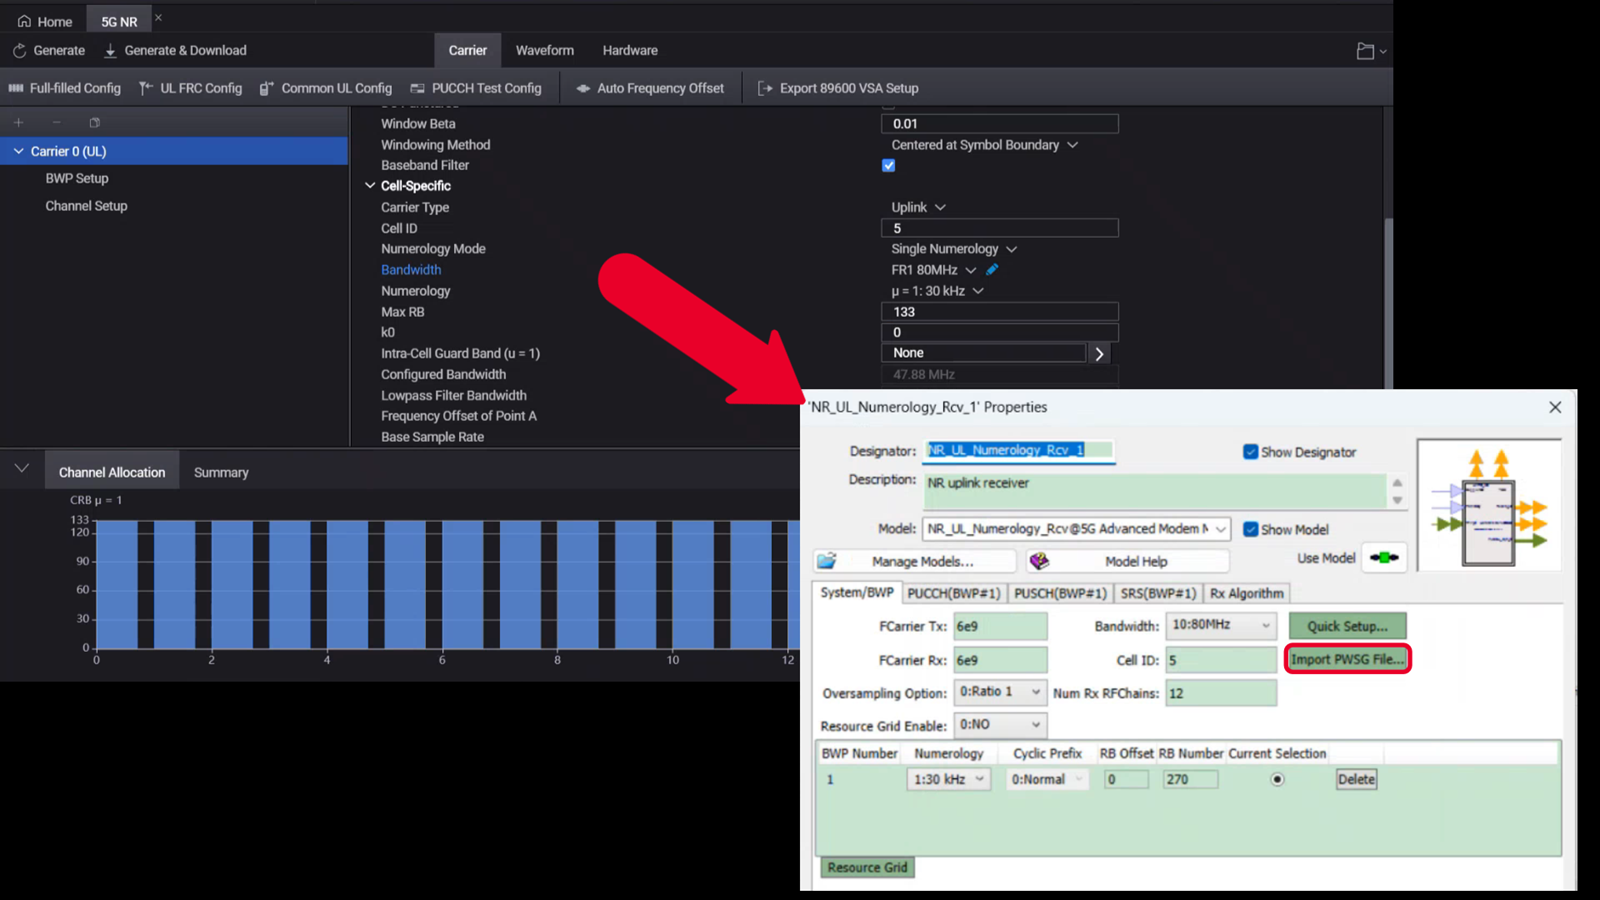1600x900 pixels.
Task: Click the Quick Setup button
Action: pos(1347,625)
